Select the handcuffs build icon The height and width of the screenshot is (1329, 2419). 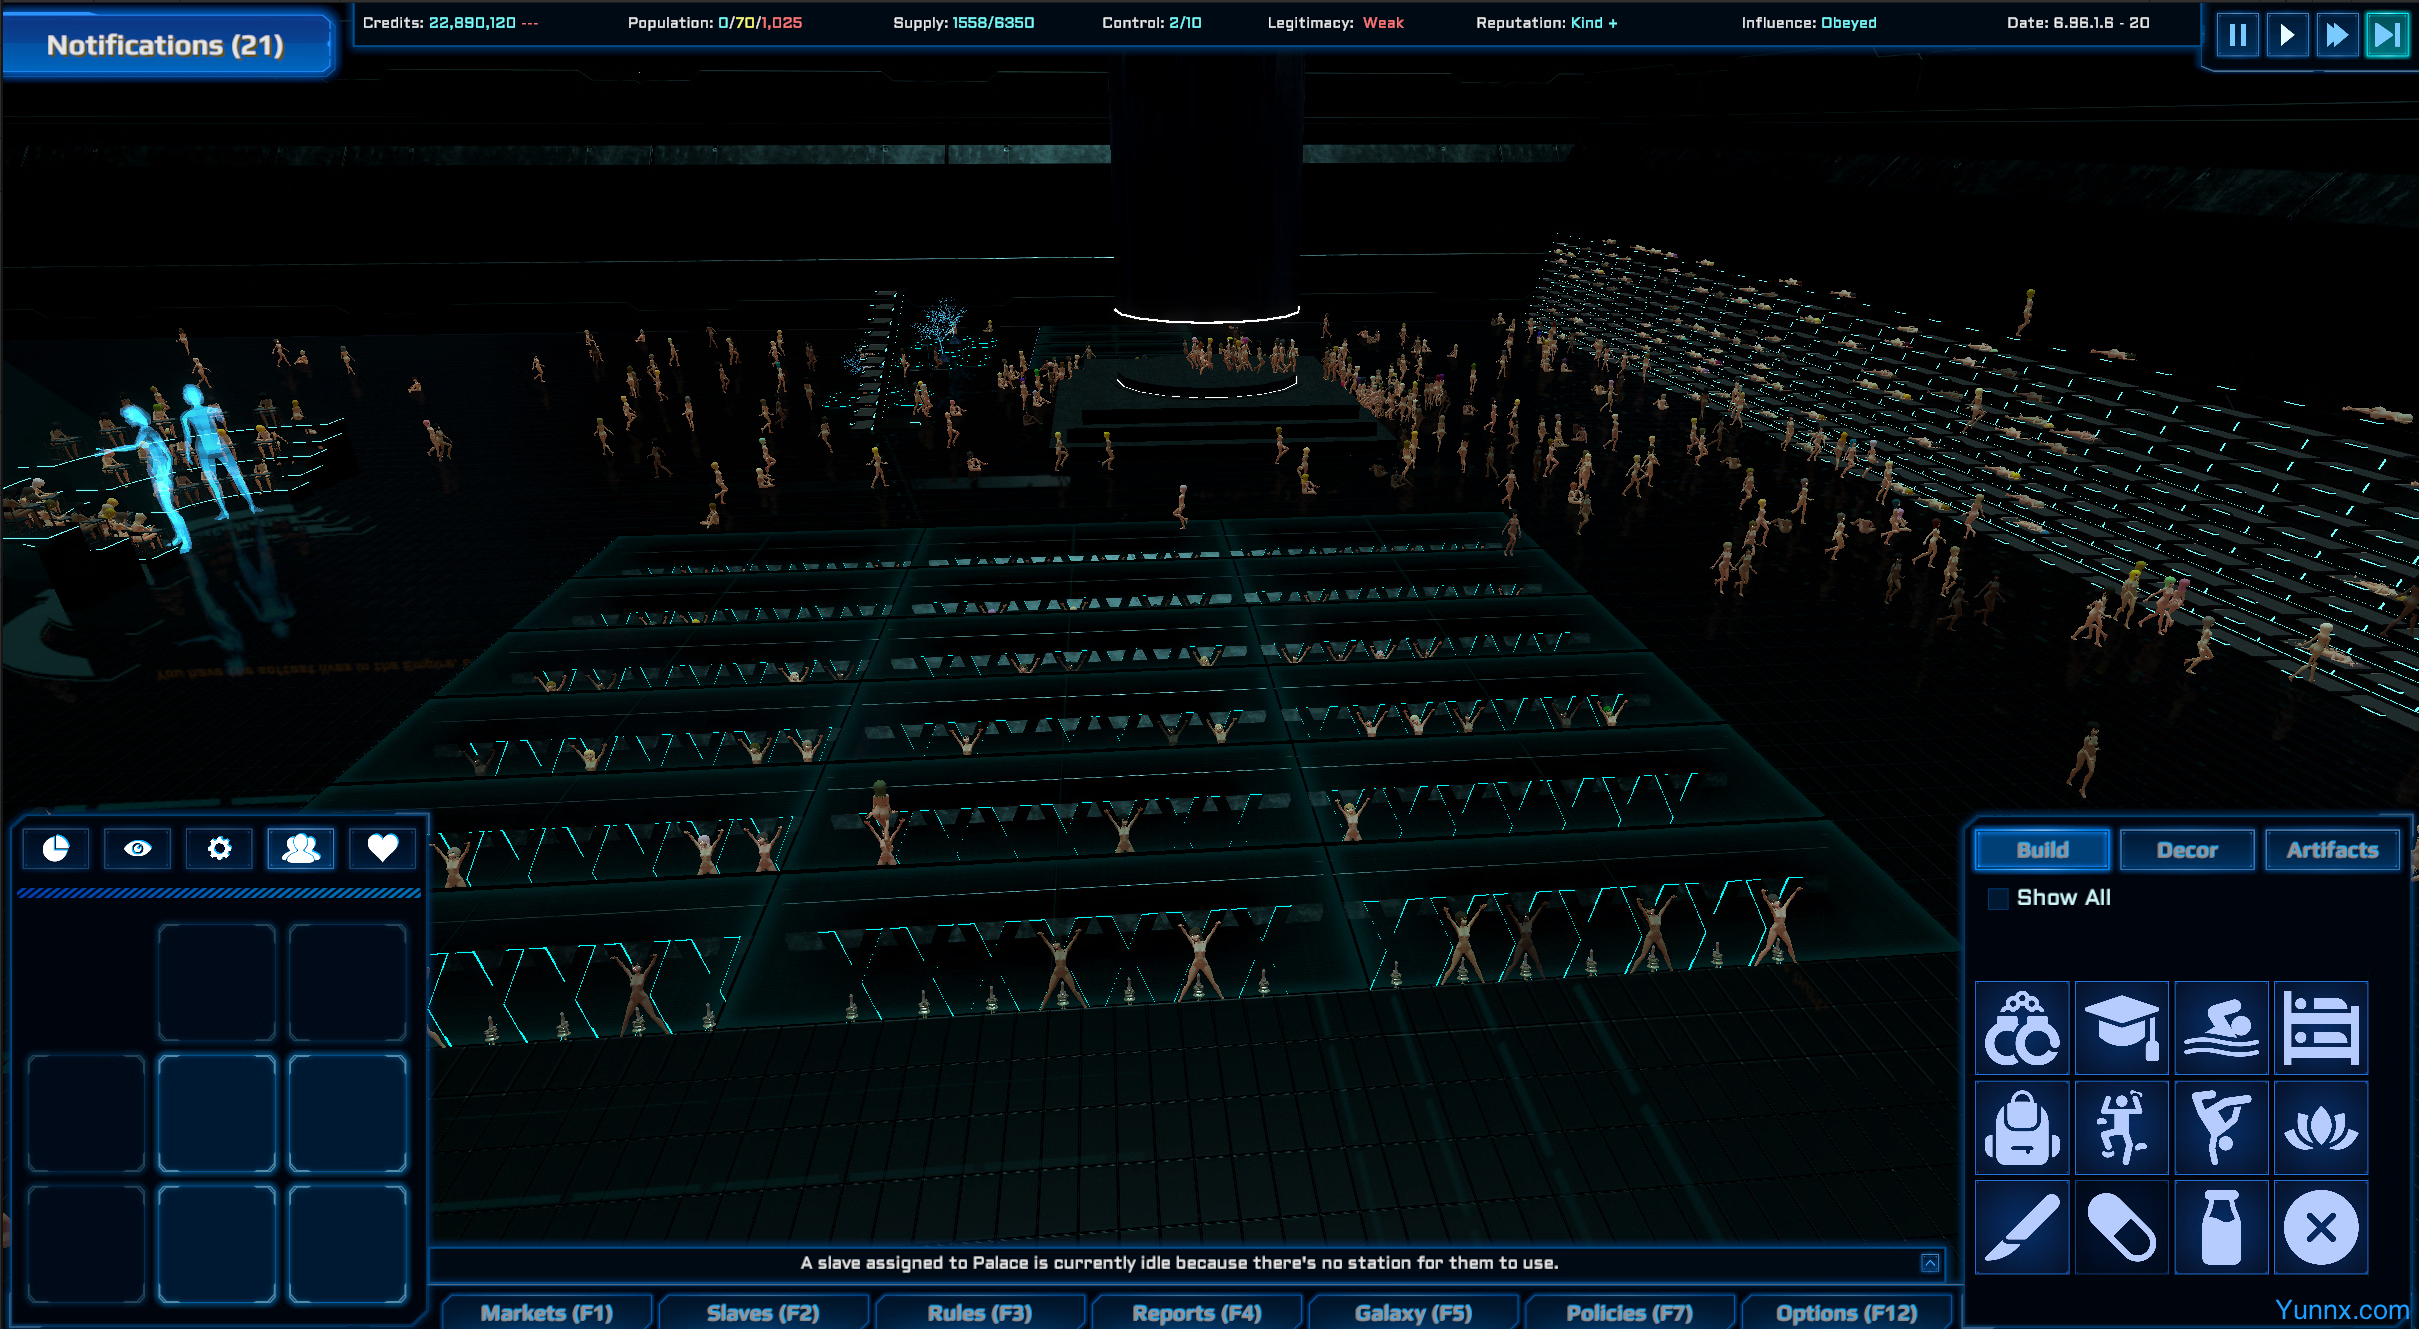[2021, 1028]
